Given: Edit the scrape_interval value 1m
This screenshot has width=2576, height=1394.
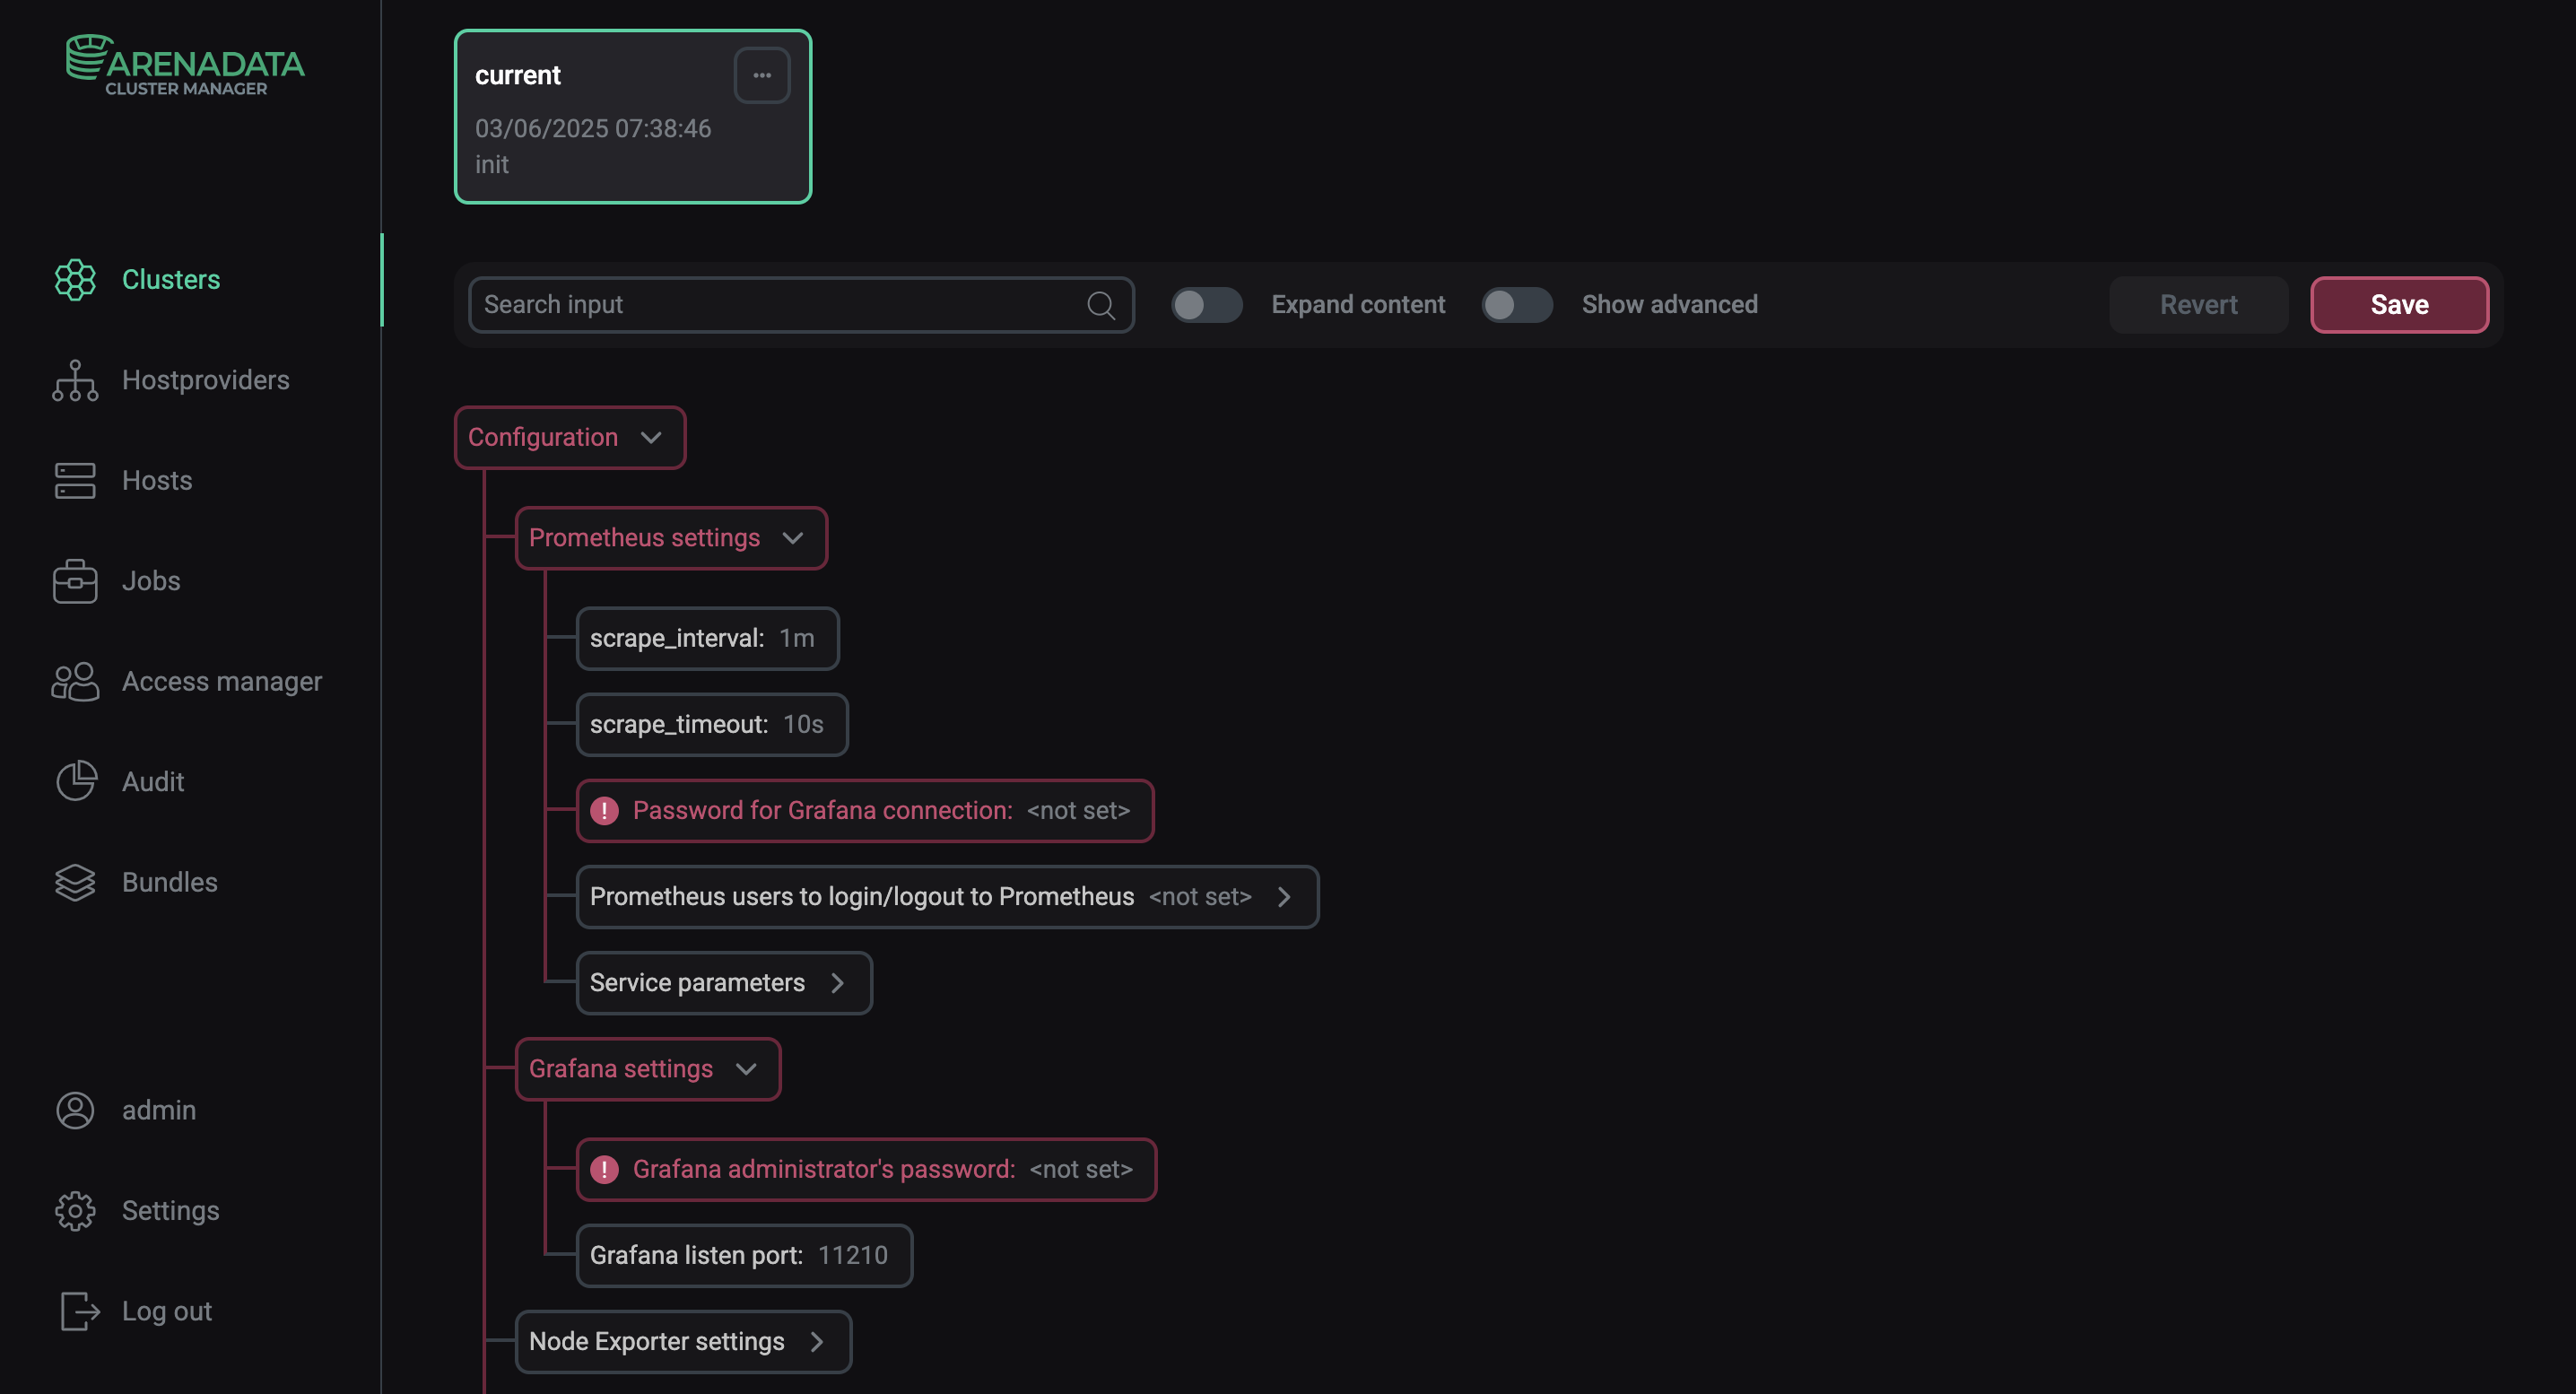Looking at the screenshot, I should pos(797,639).
